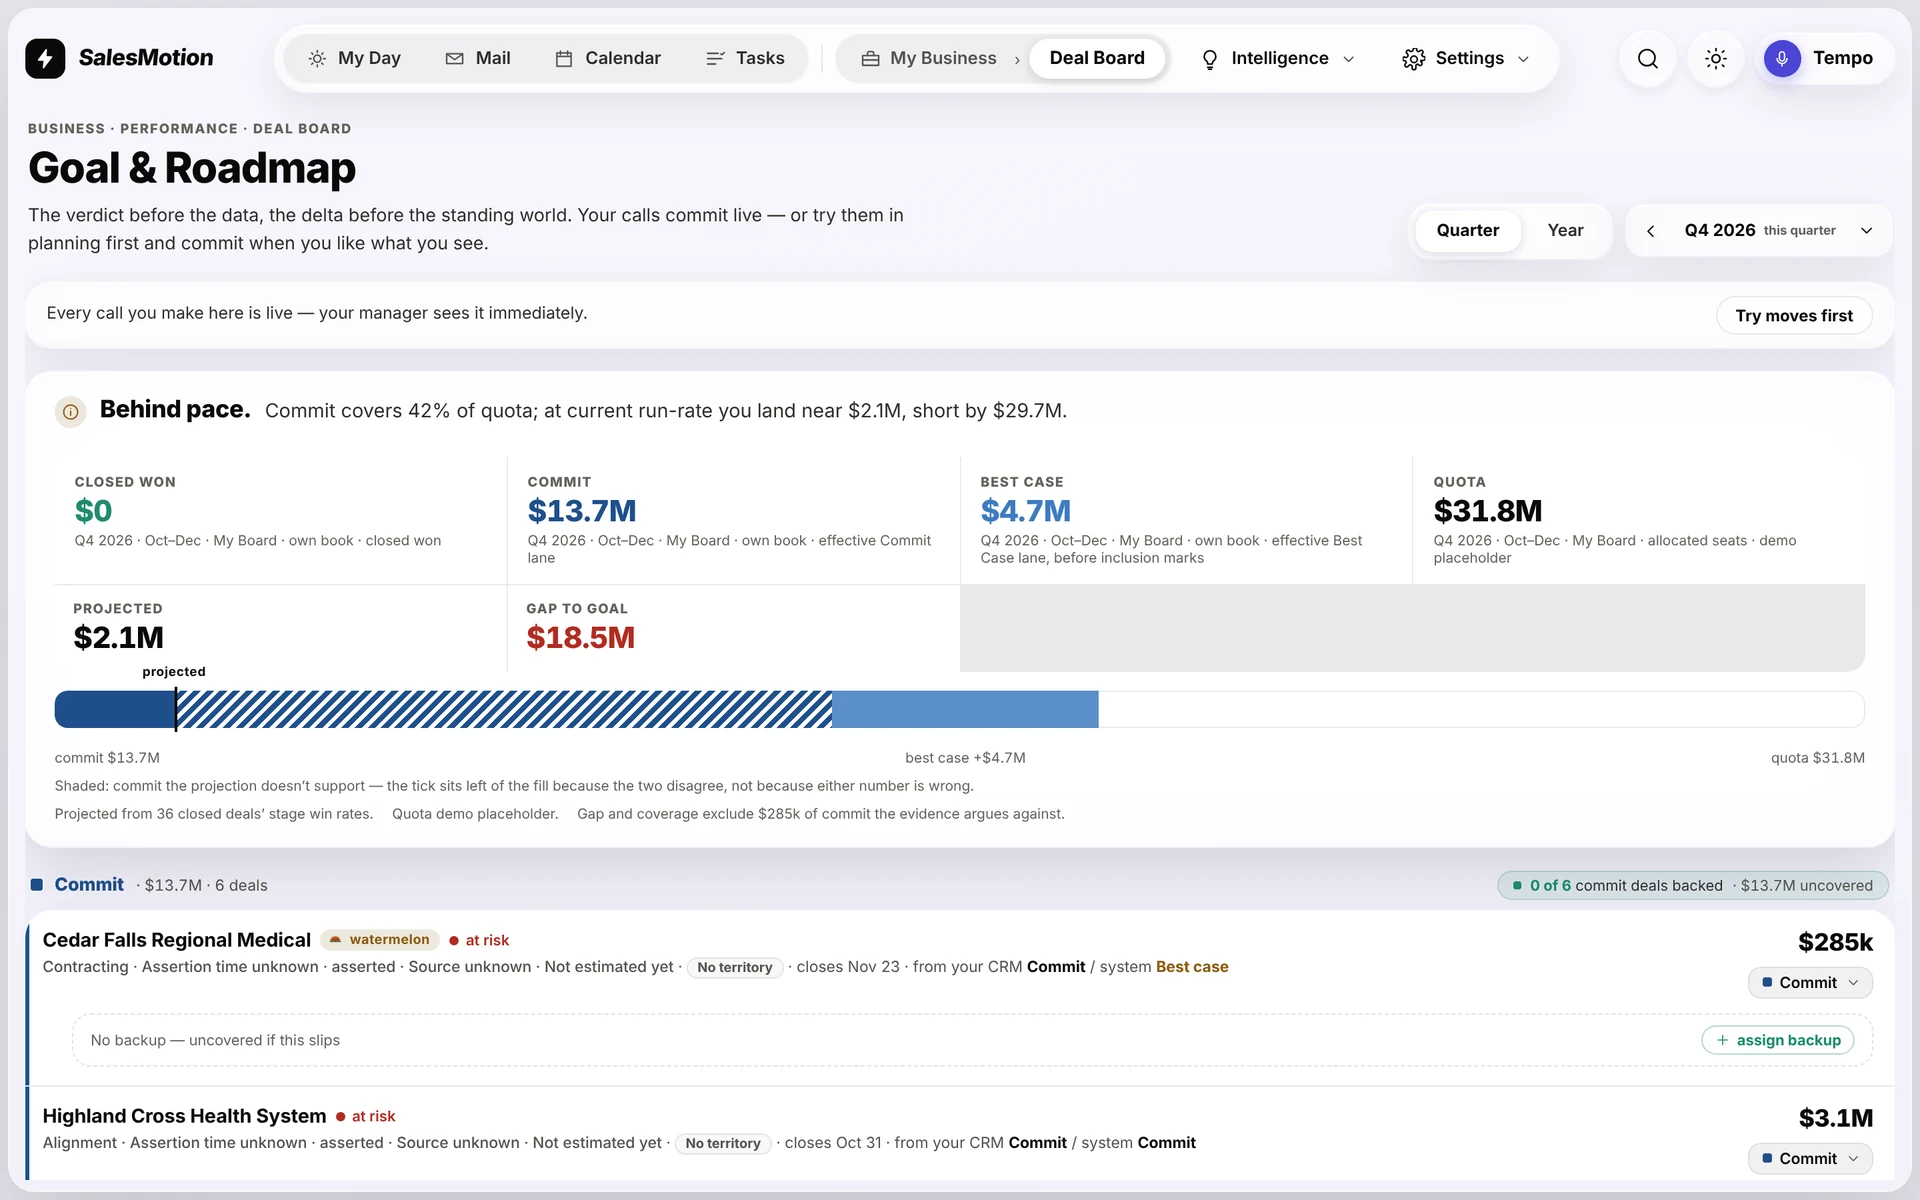Click the Settings gear icon

[1413, 58]
